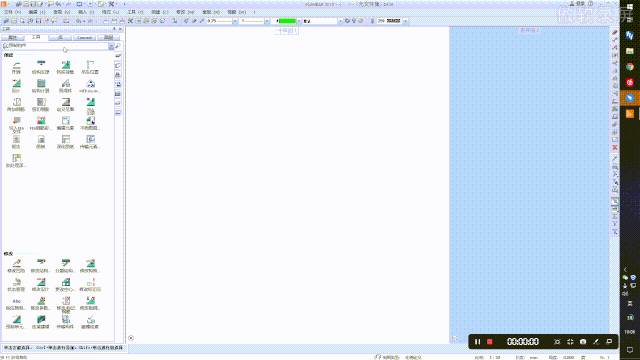Pause the screen recording
Image resolution: width=640 pixels, height=360 pixels.
pos(478,342)
